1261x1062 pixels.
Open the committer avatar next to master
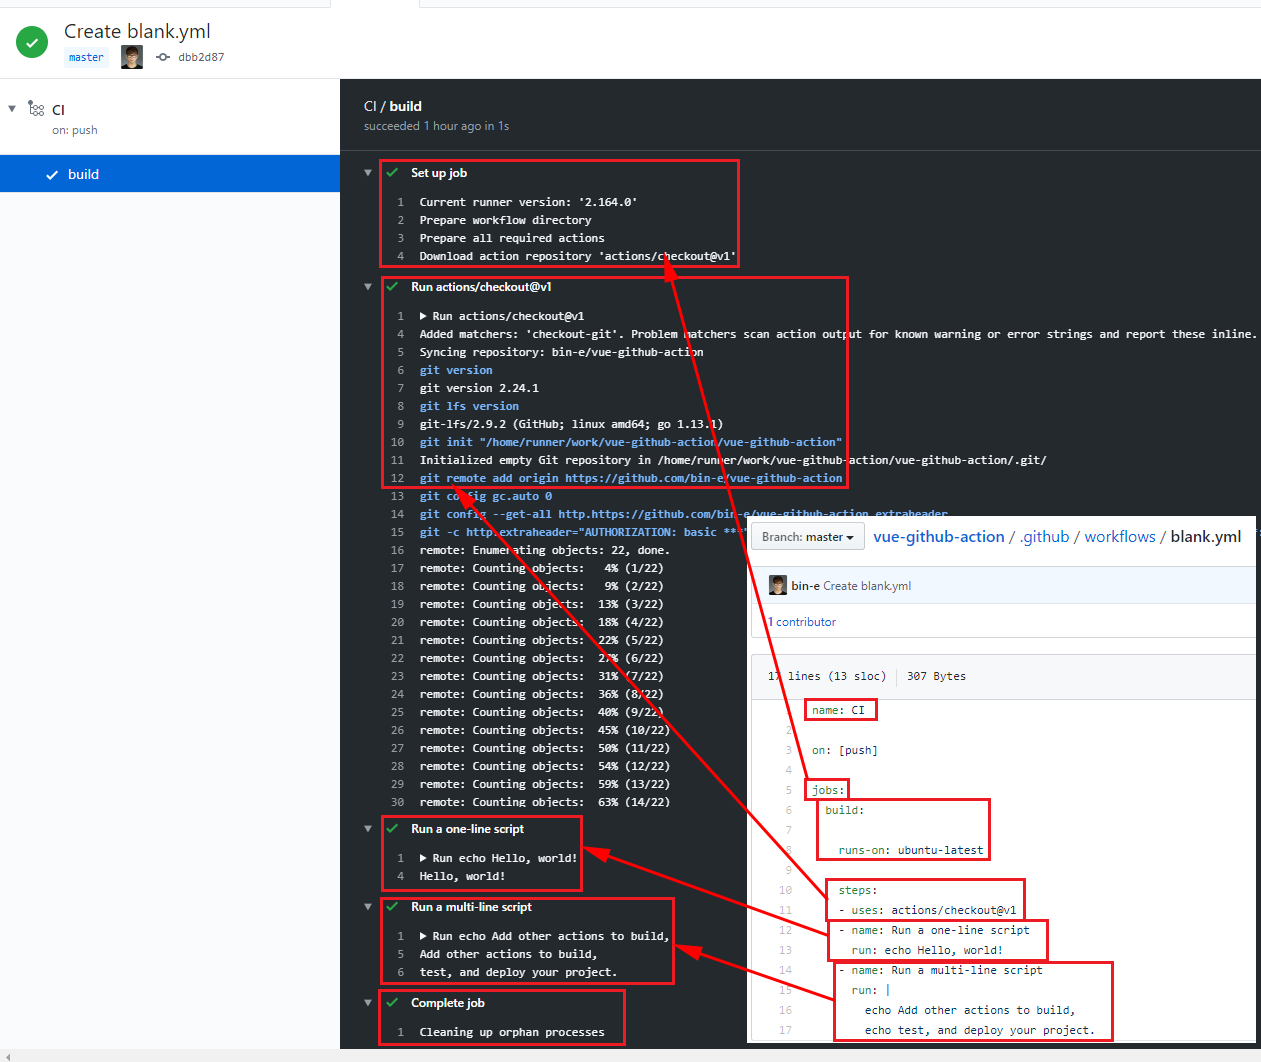point(132,57)
